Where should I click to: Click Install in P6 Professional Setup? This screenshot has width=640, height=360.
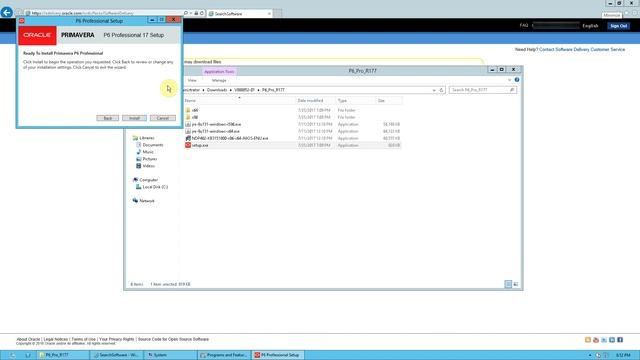click(x=134, y=118)
